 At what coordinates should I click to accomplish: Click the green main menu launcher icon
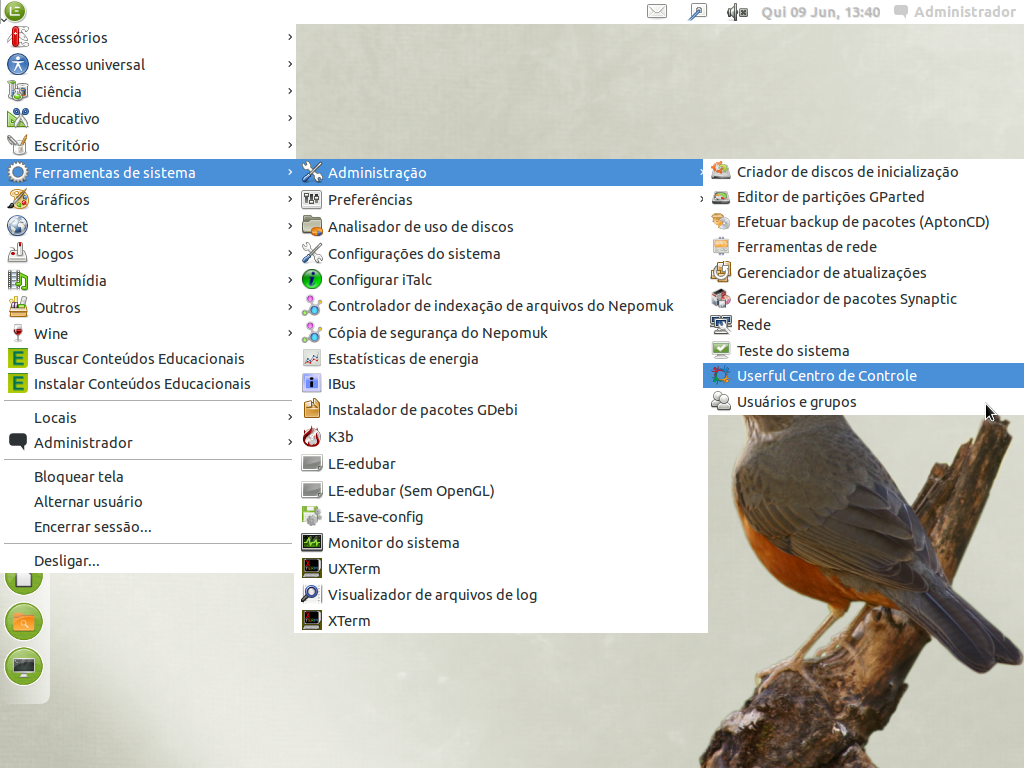click(x=15, y=11)
